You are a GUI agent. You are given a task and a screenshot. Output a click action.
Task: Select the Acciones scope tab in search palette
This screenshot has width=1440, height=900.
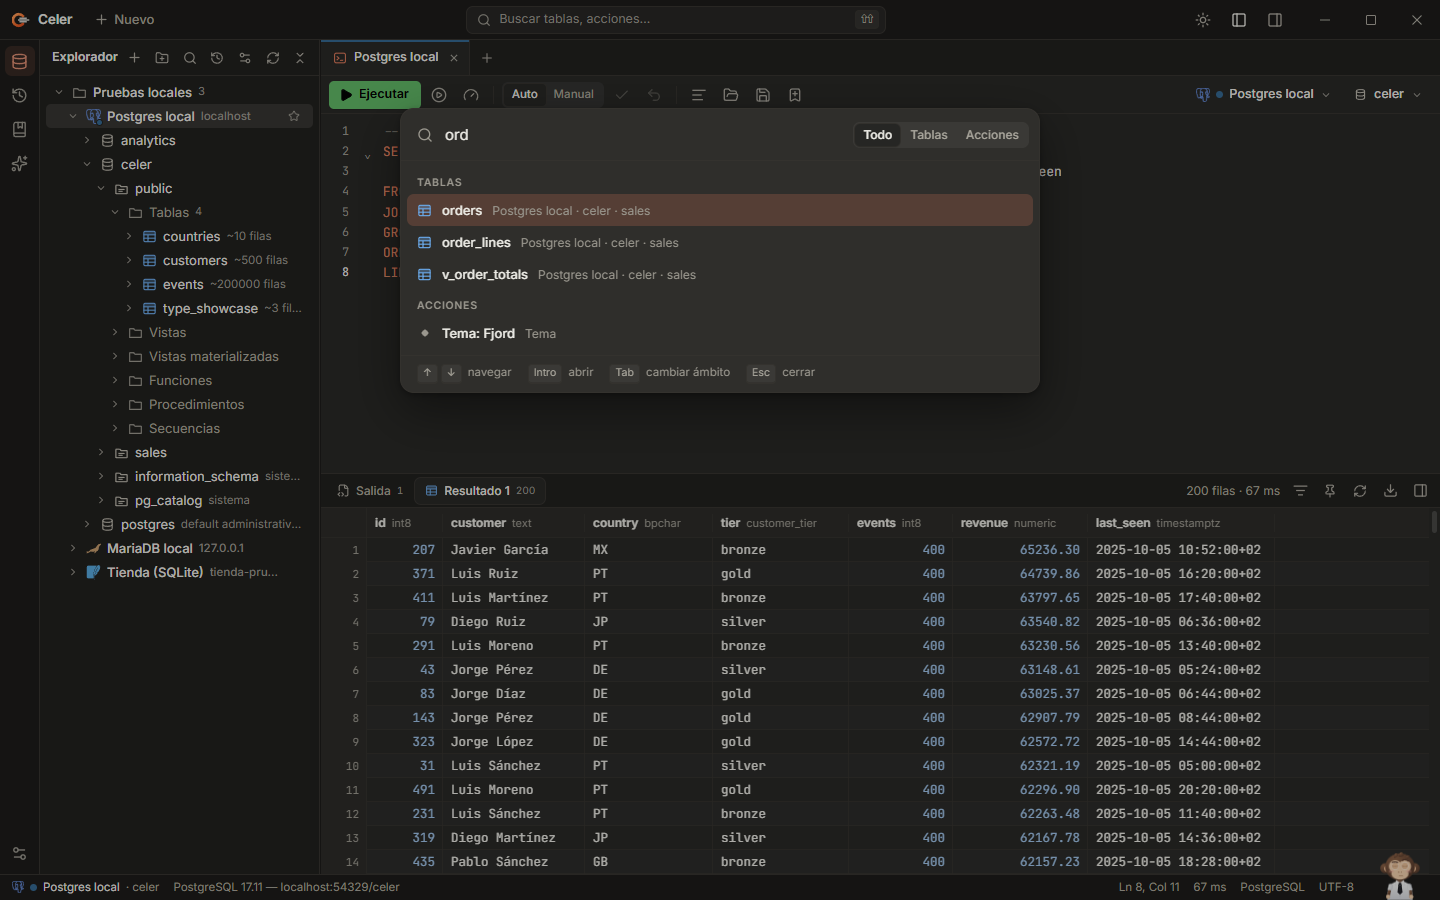tap(992, 135)
